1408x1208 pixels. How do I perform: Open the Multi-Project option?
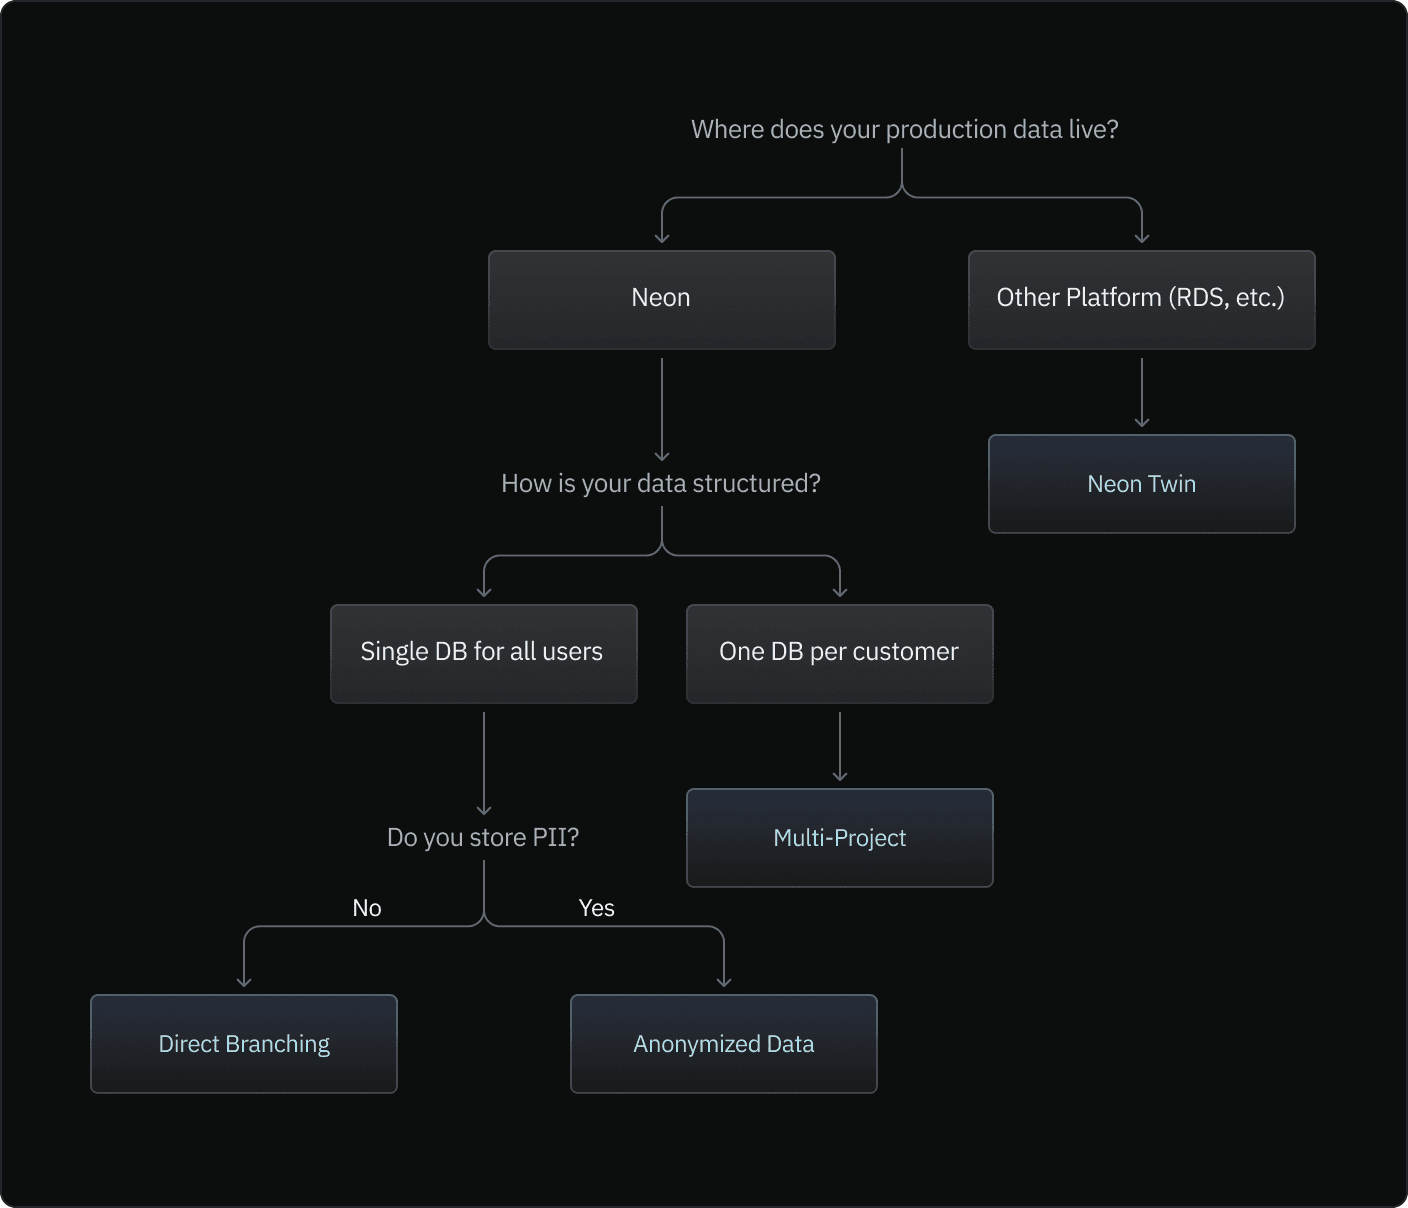839,838
